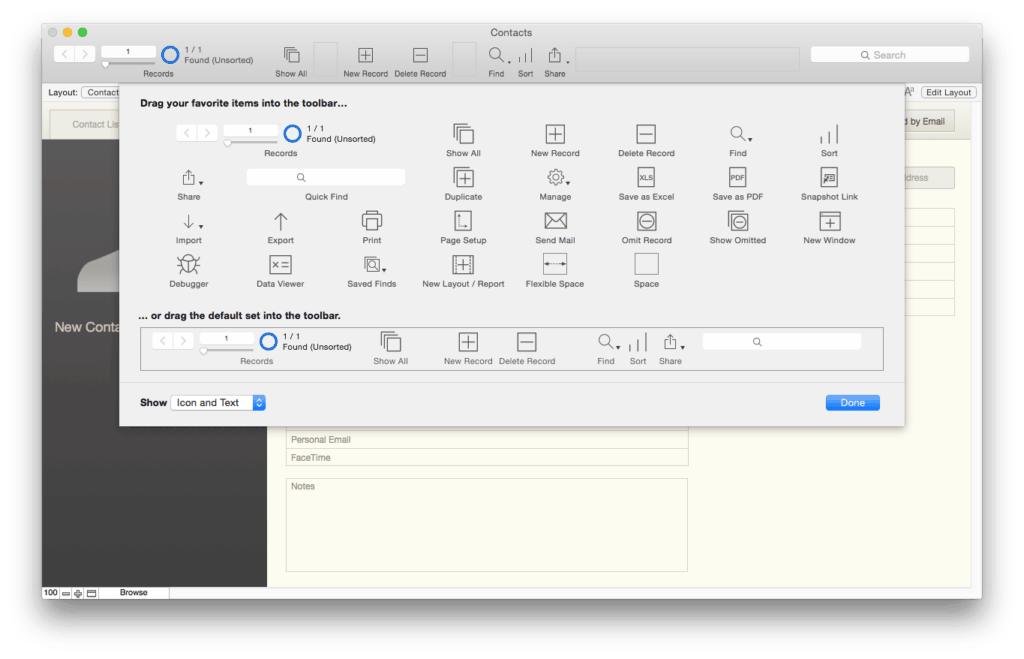Click Sort in the main toolbar

pyautogui.click(x=526, y=61)
